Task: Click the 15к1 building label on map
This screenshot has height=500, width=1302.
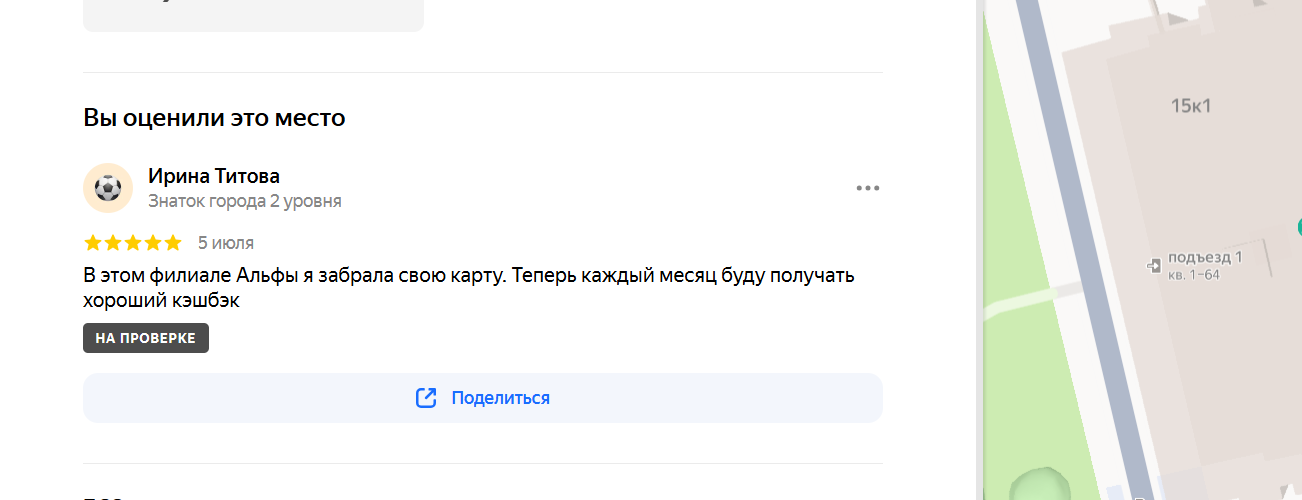Action: point(1191,105)
